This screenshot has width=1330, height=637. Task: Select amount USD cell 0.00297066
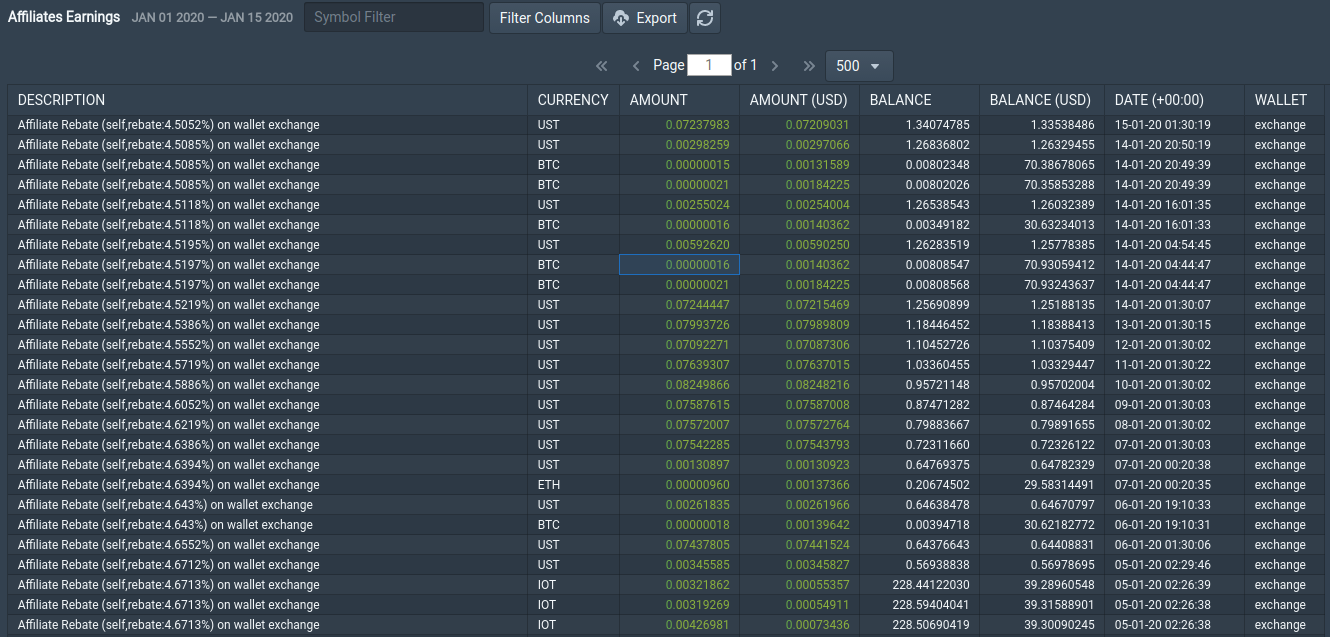800,145
